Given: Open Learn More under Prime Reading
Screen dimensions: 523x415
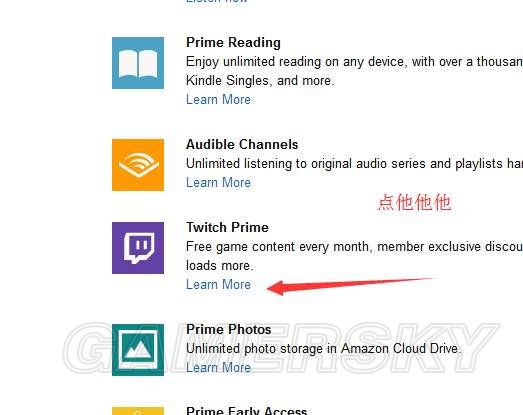Looking at the screenshot, I should 218,99.
